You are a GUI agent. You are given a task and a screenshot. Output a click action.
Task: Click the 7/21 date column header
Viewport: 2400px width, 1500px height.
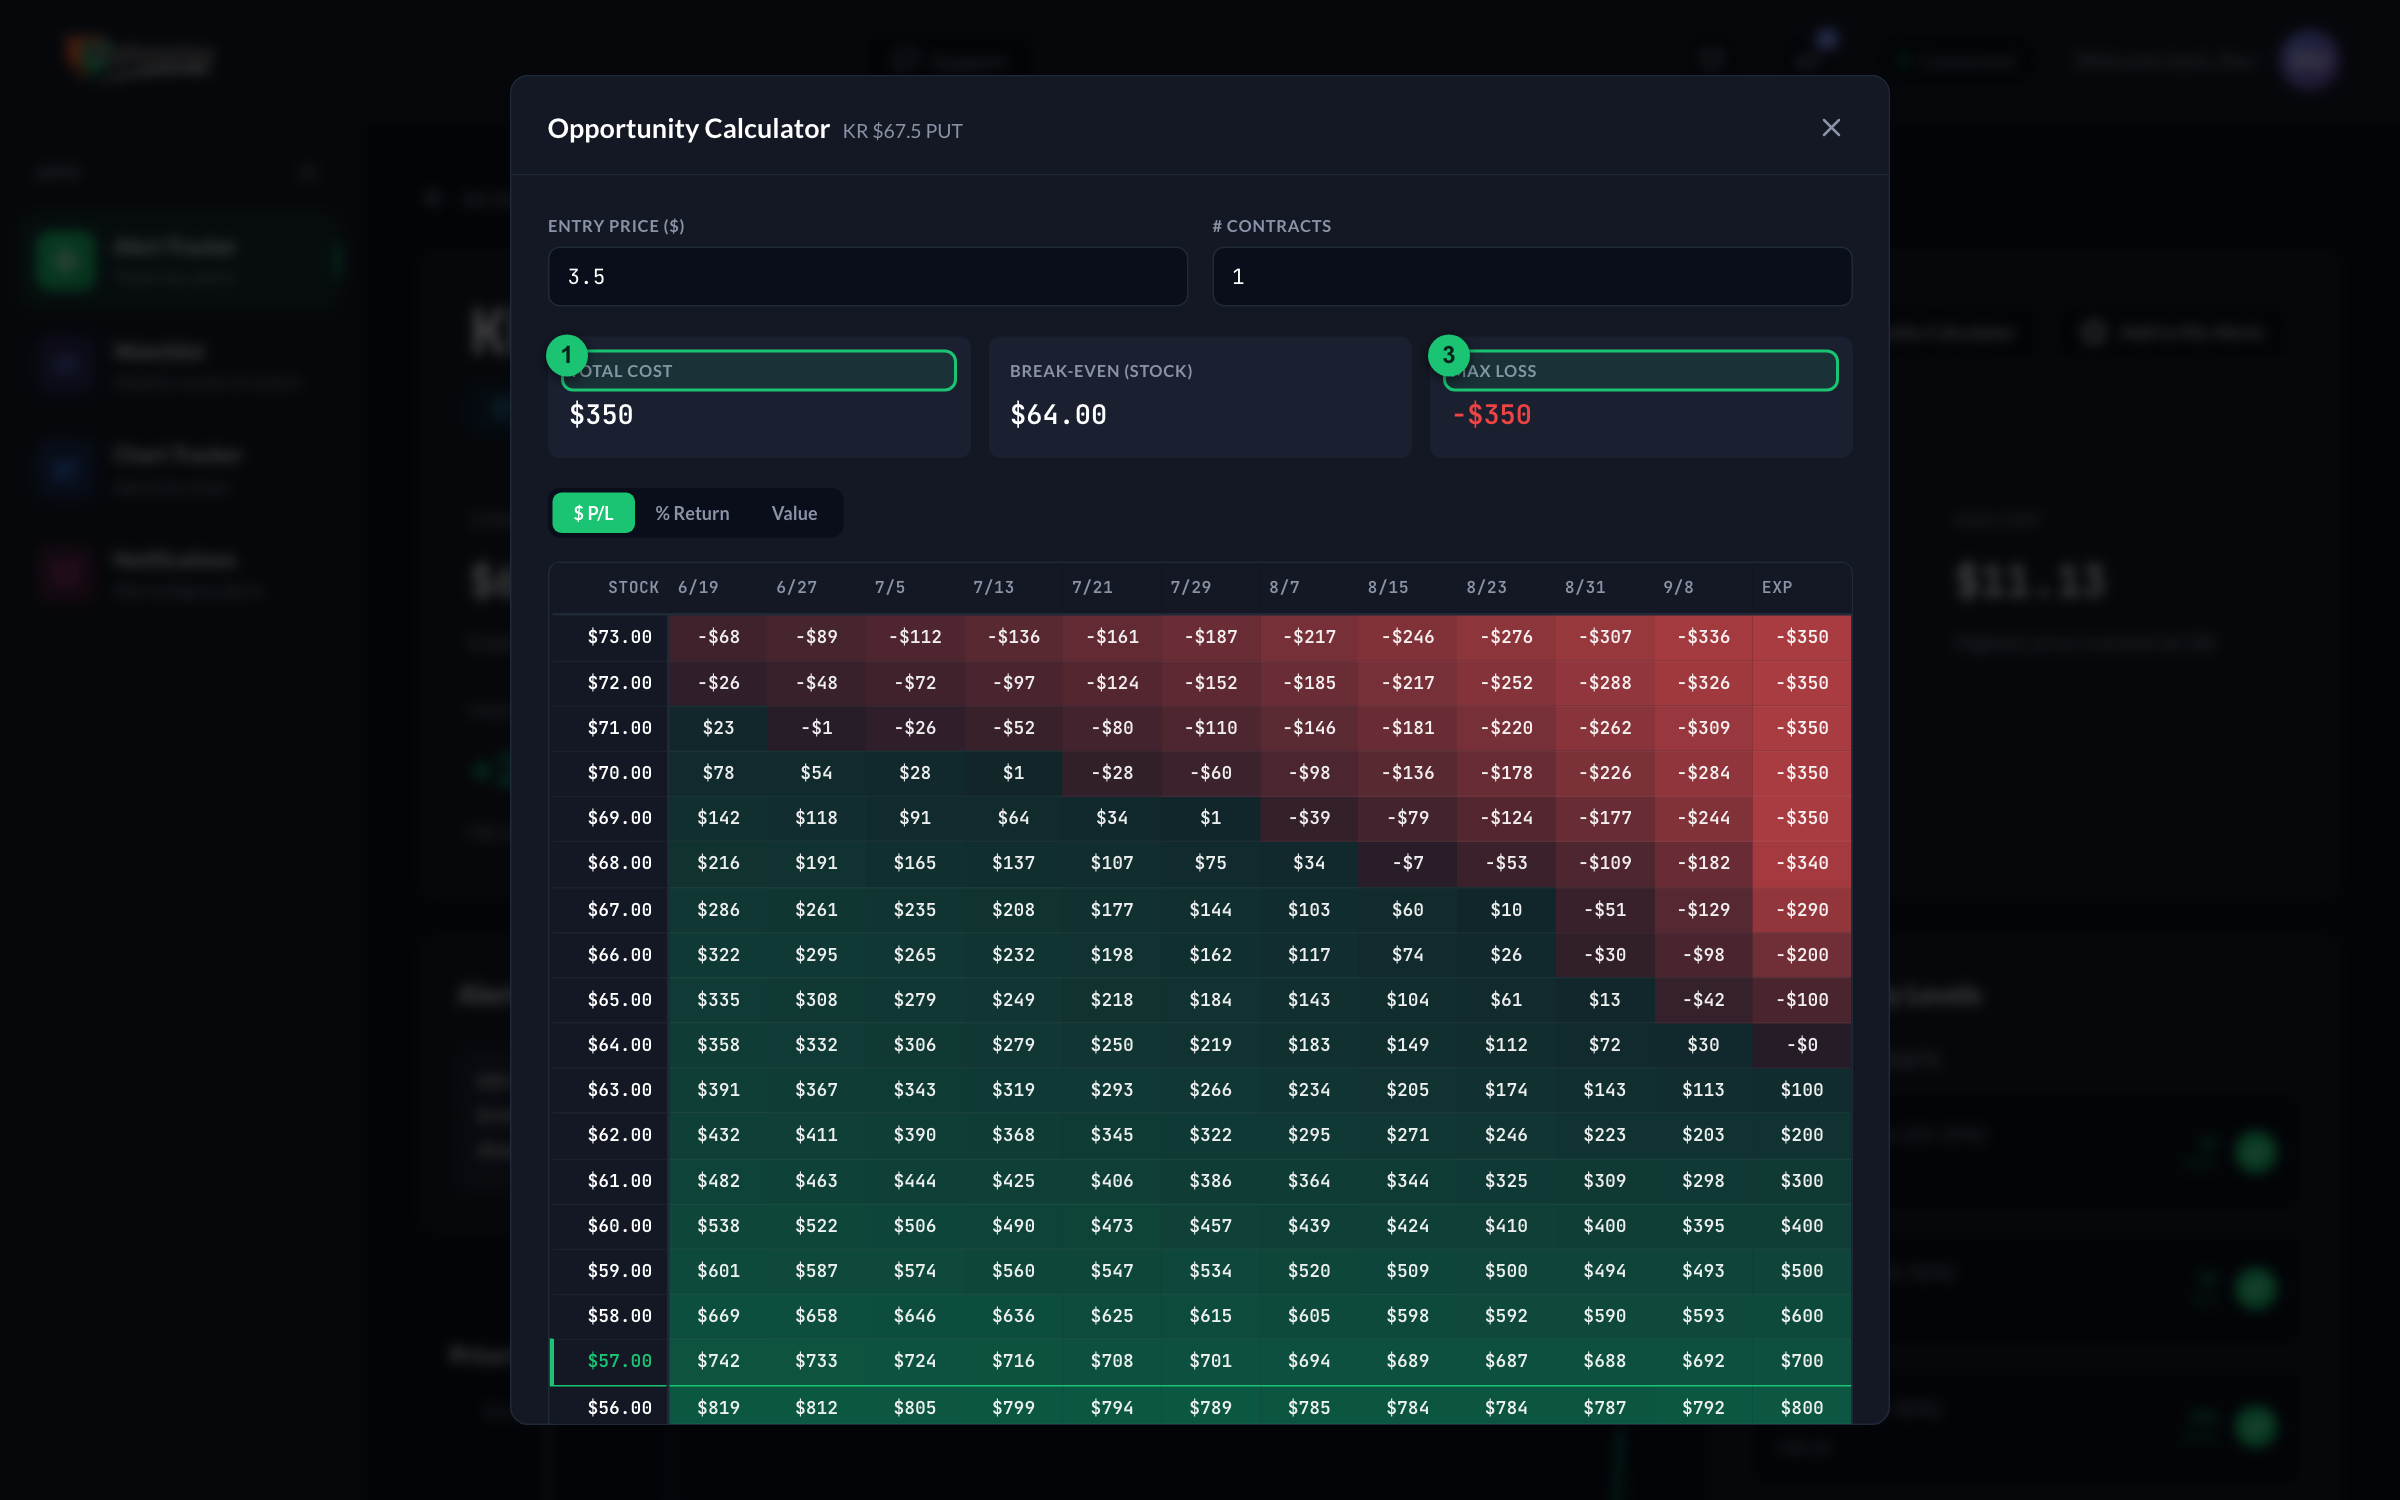pos(1092,587)
